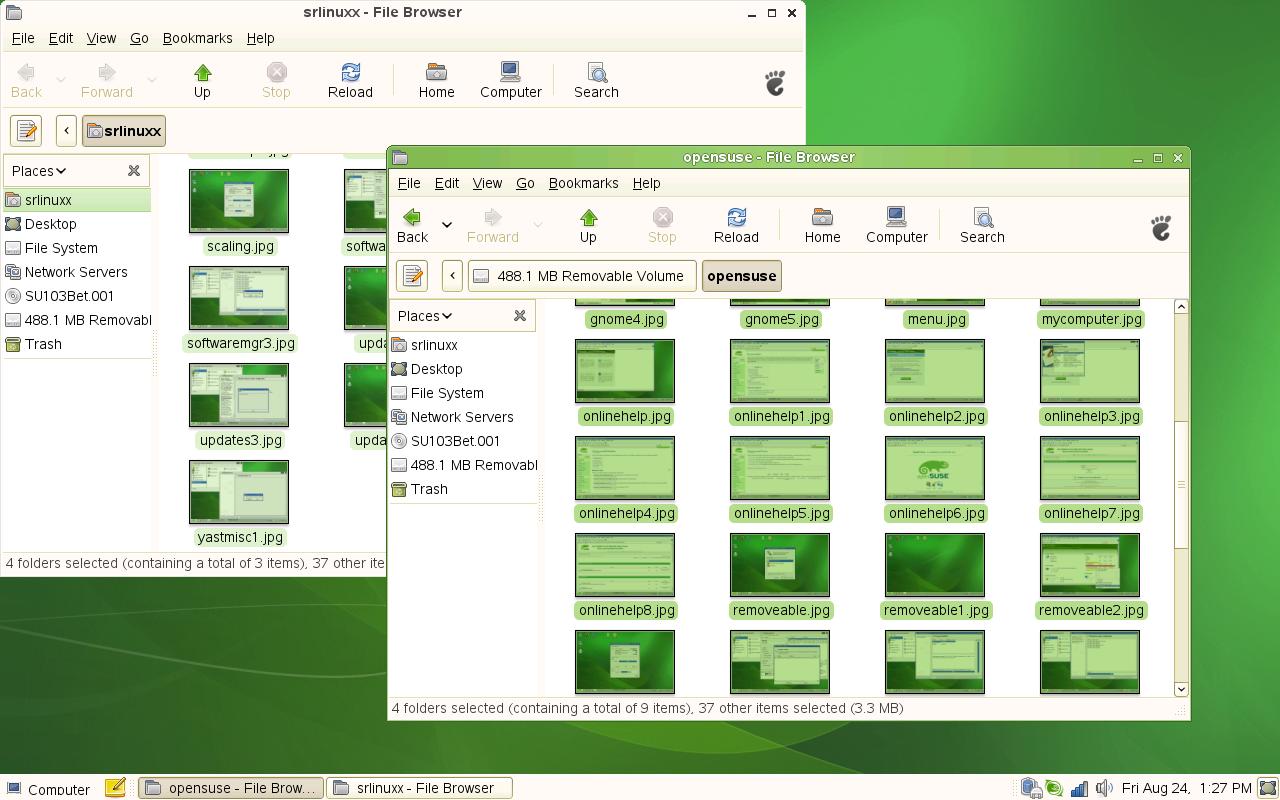Launch Search in srlinuxx window toolbar

(596, 81)
